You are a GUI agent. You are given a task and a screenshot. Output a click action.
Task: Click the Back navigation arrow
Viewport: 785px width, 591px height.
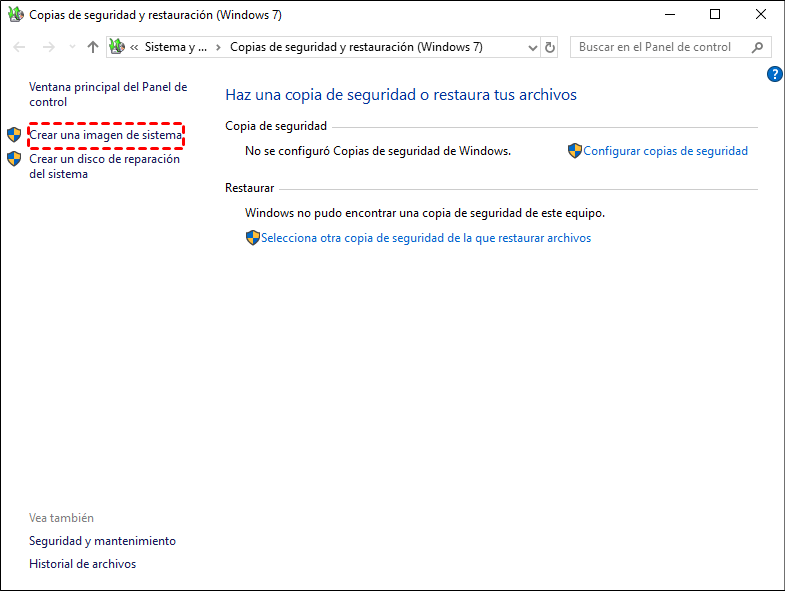click(x=20, y=47)
